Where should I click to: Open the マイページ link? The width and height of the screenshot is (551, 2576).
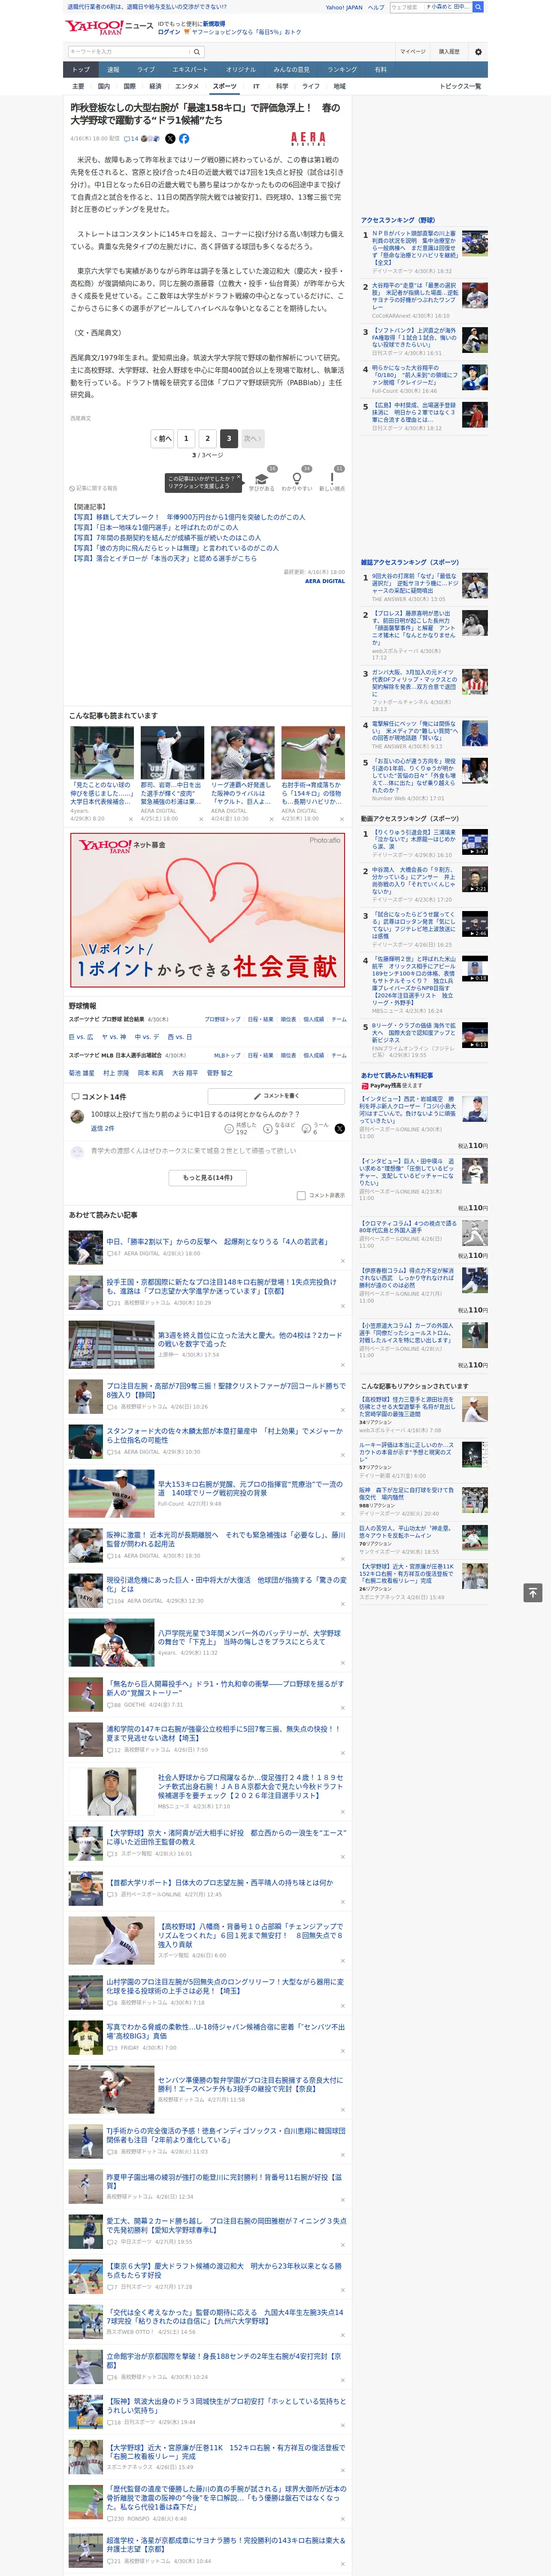click(413, 51)
